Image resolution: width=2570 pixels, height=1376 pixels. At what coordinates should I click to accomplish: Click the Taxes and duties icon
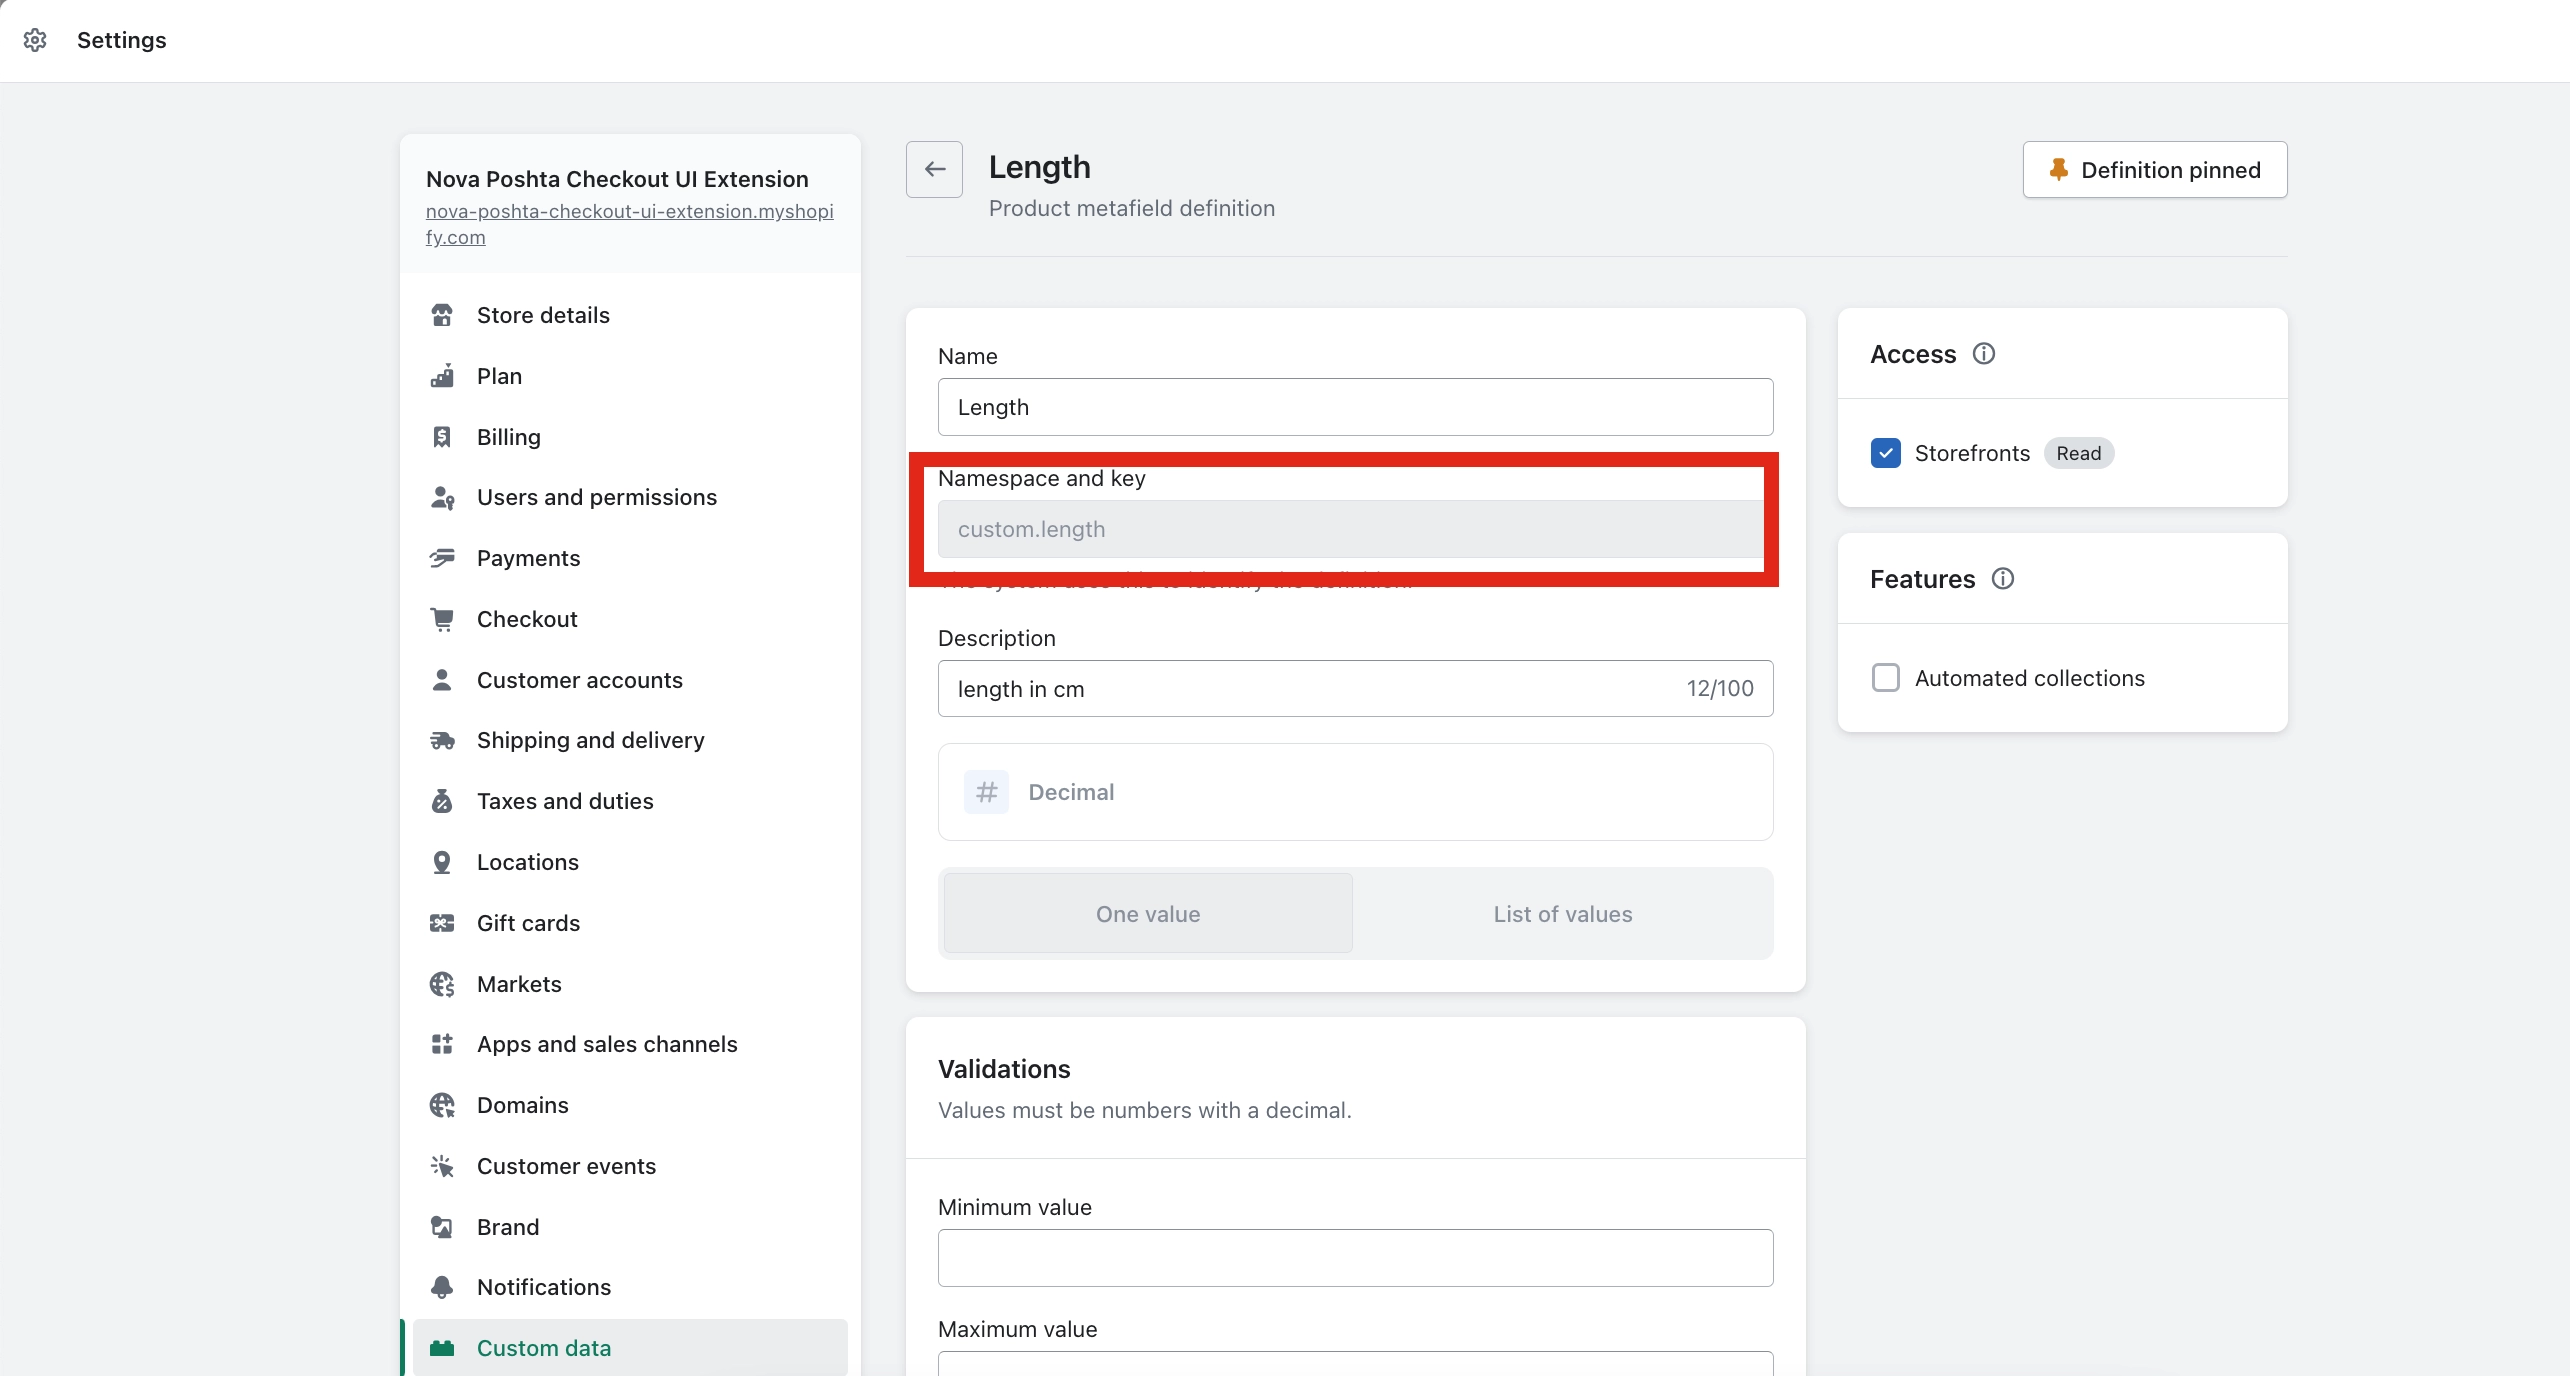coord(442,801)
